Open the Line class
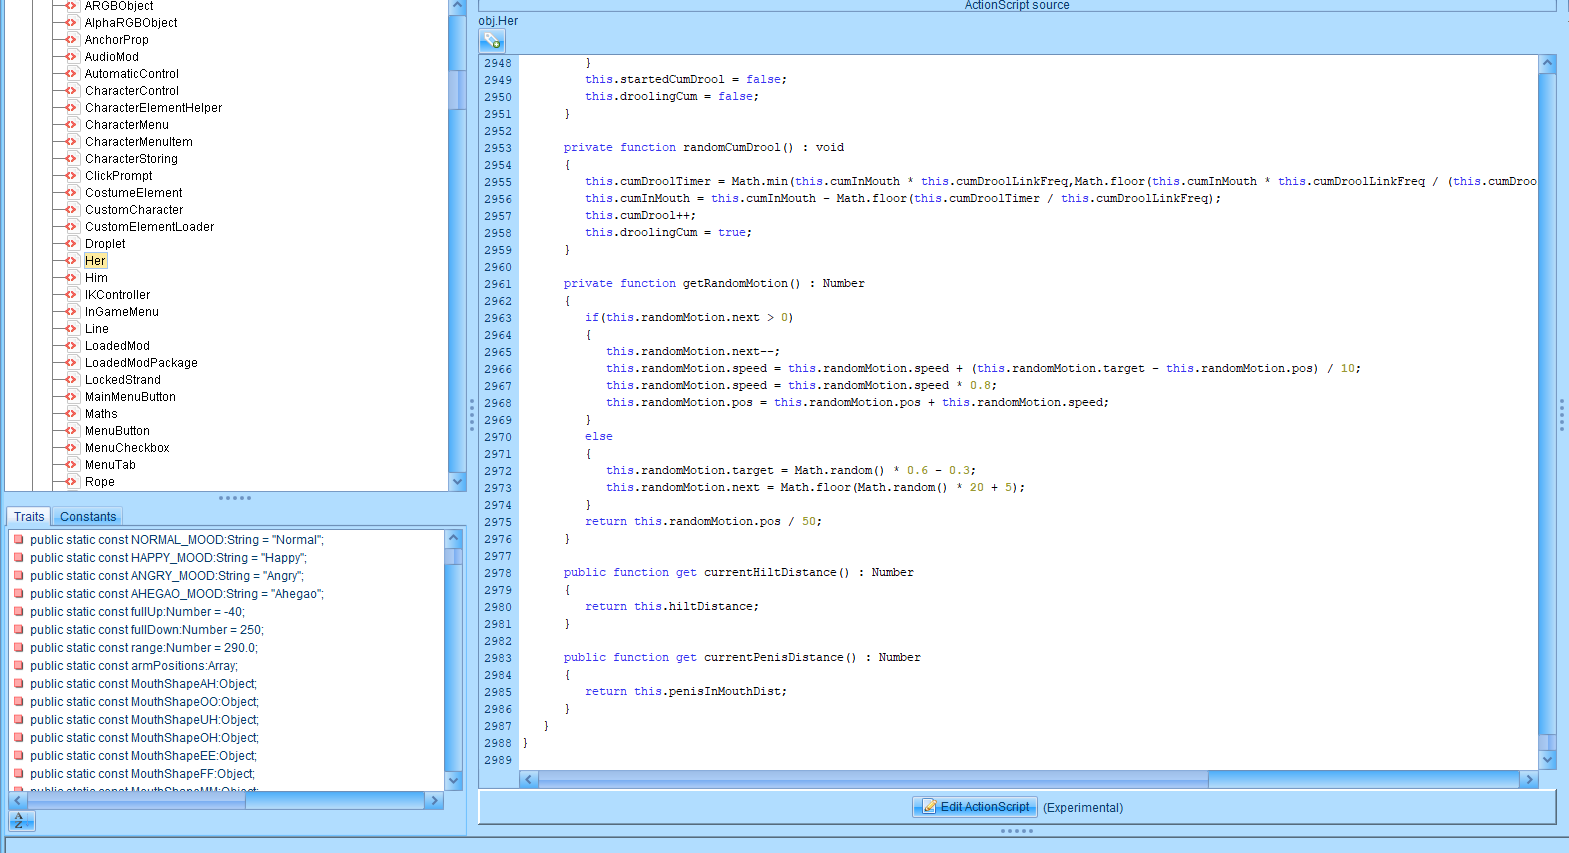 97,329
